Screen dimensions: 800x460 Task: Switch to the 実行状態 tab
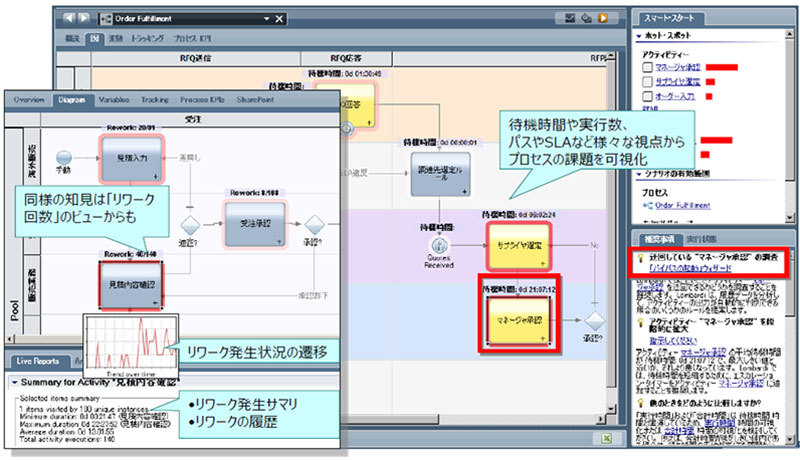pyautogui.click(x=702, y=239)
